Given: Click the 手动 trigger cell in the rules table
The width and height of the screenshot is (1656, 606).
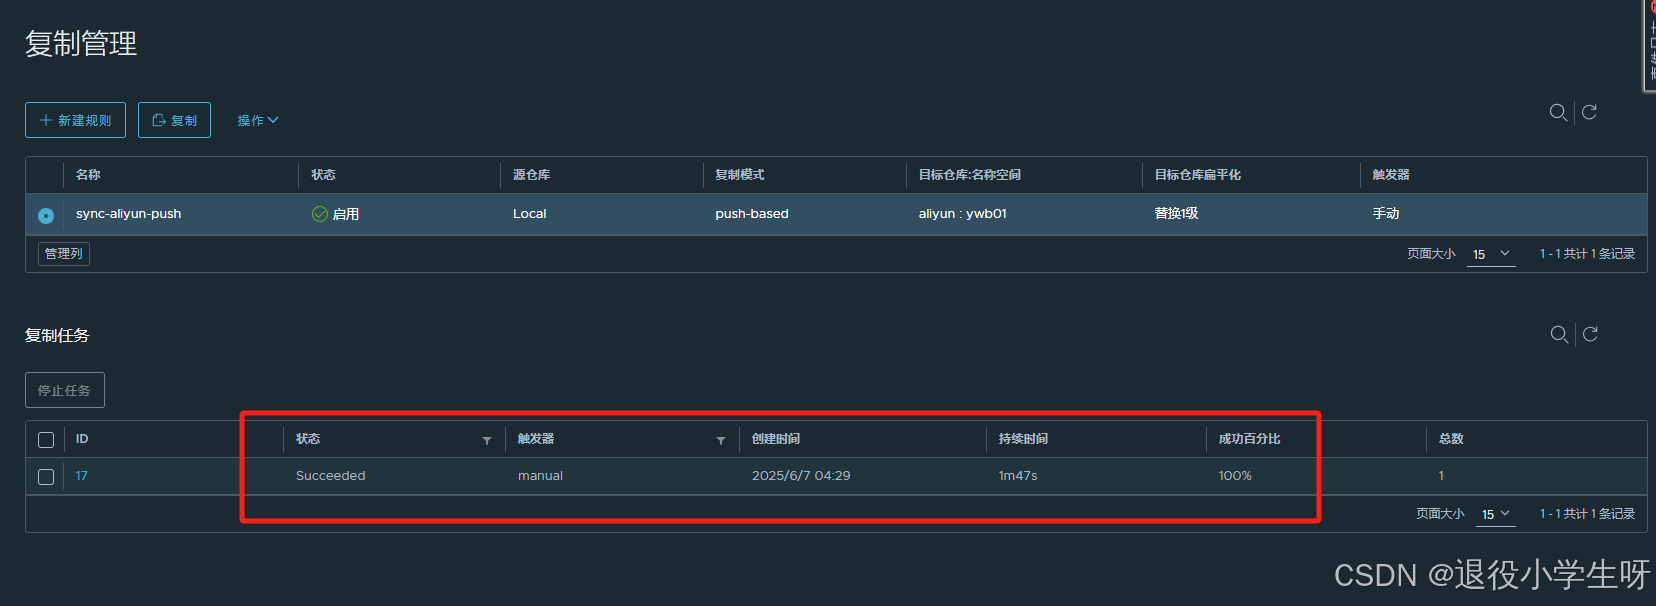Looking at the screenshot, I should [x=1386, y=214].
